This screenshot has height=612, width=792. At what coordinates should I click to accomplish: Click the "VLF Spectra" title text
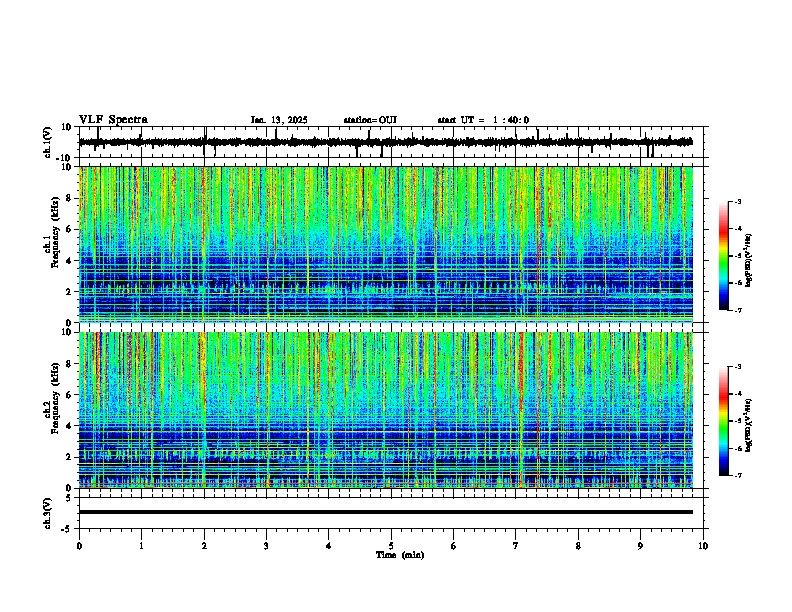click(113, 120)
